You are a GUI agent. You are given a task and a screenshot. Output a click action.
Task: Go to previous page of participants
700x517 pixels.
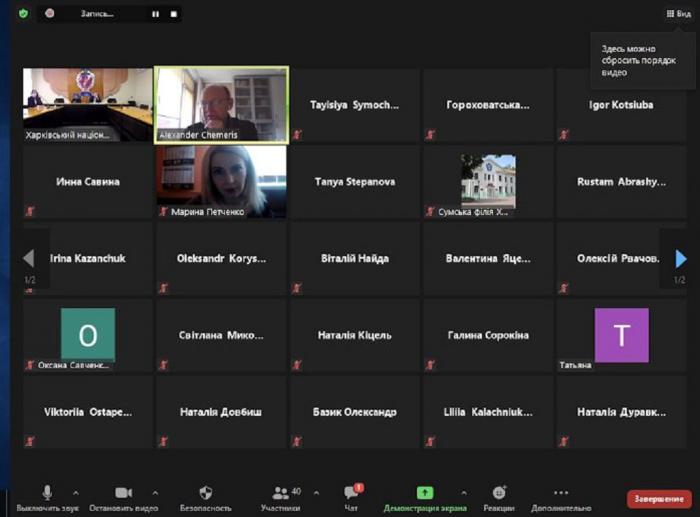point(29,259)
